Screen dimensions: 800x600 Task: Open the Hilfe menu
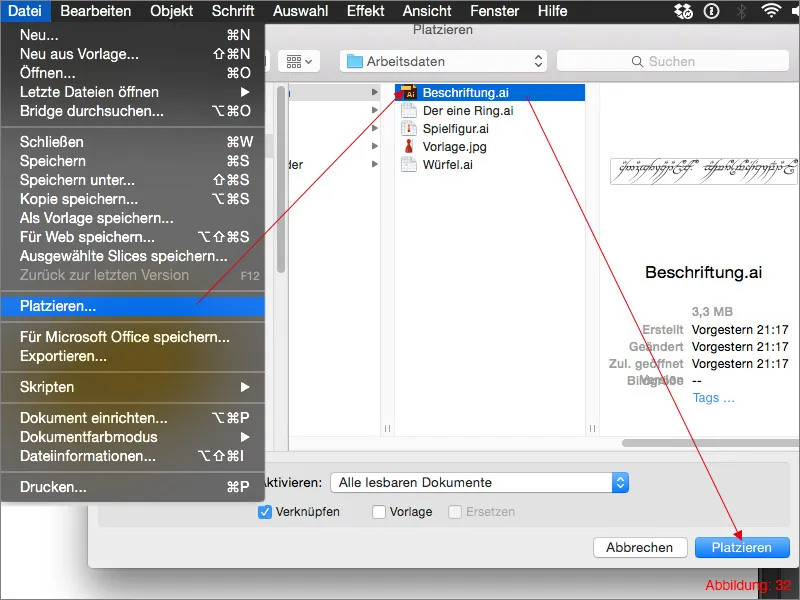[552, 11]
